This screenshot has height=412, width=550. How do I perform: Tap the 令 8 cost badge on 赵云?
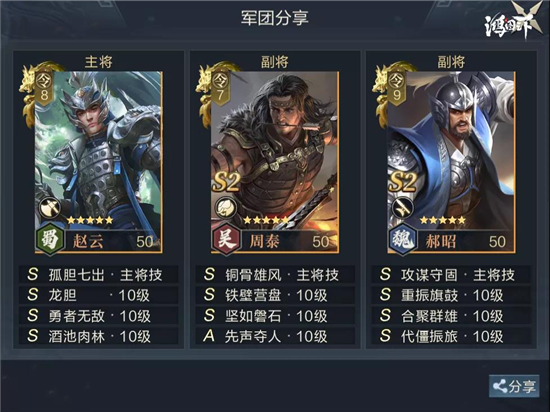coord(44,88)
